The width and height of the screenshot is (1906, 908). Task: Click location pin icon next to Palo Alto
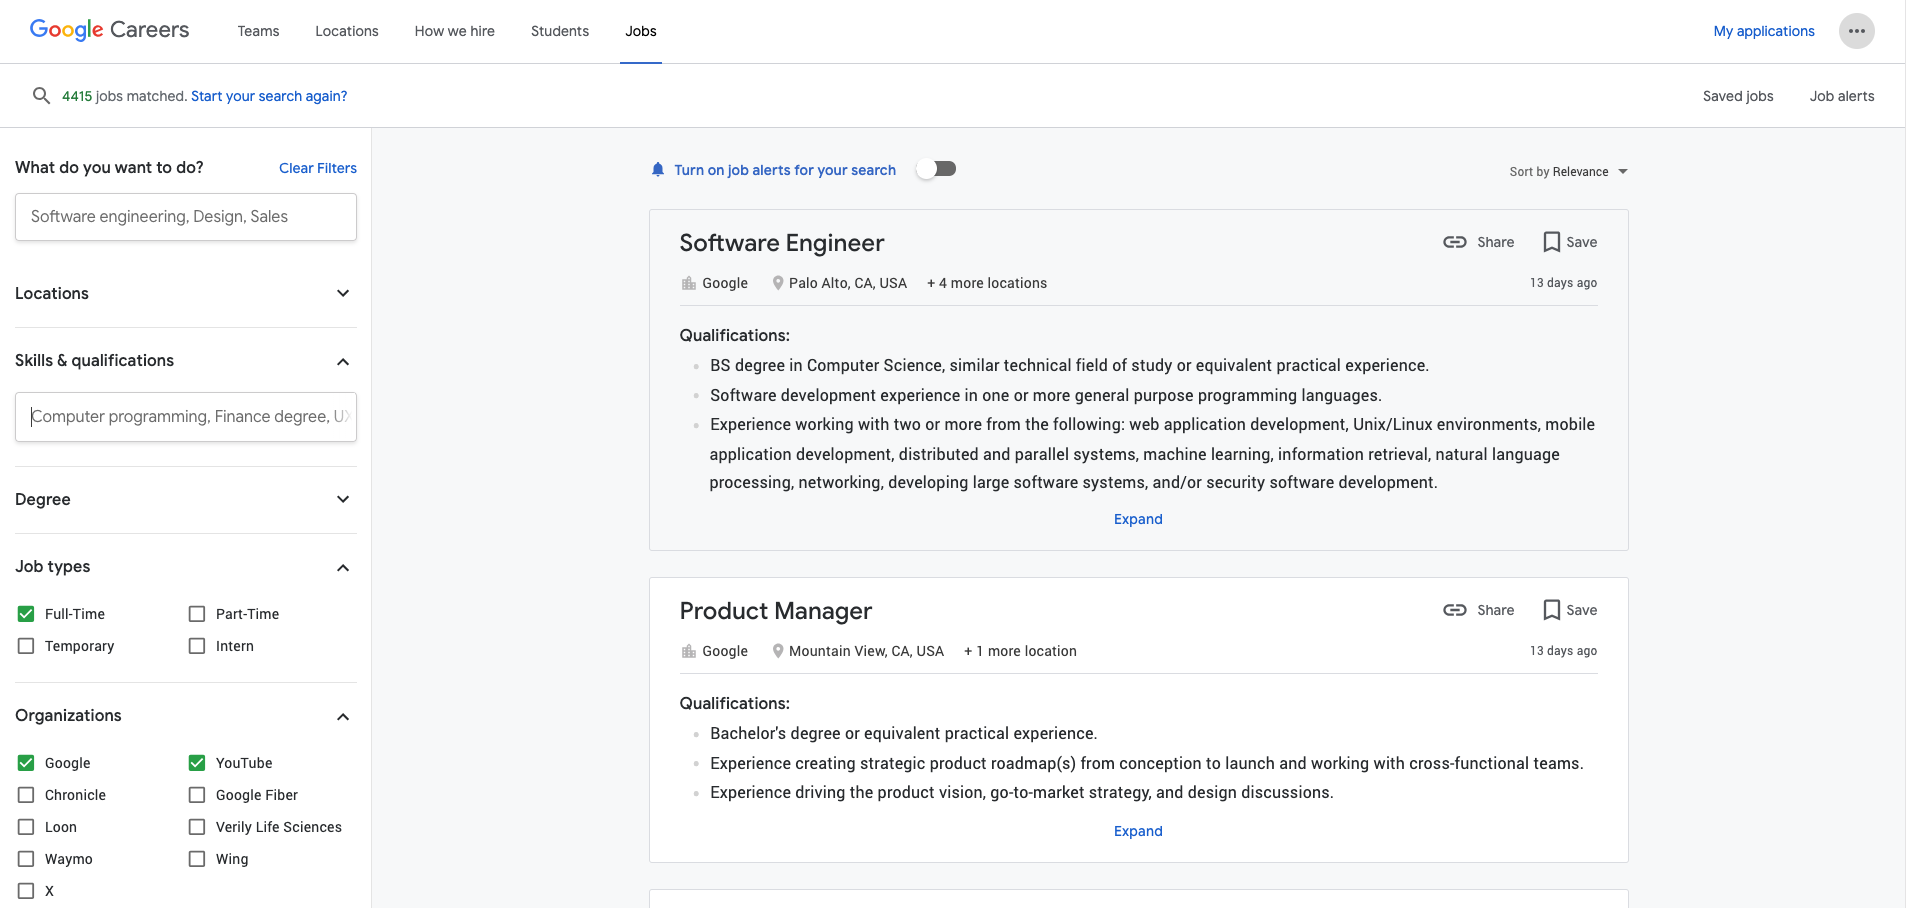[778, 283]
